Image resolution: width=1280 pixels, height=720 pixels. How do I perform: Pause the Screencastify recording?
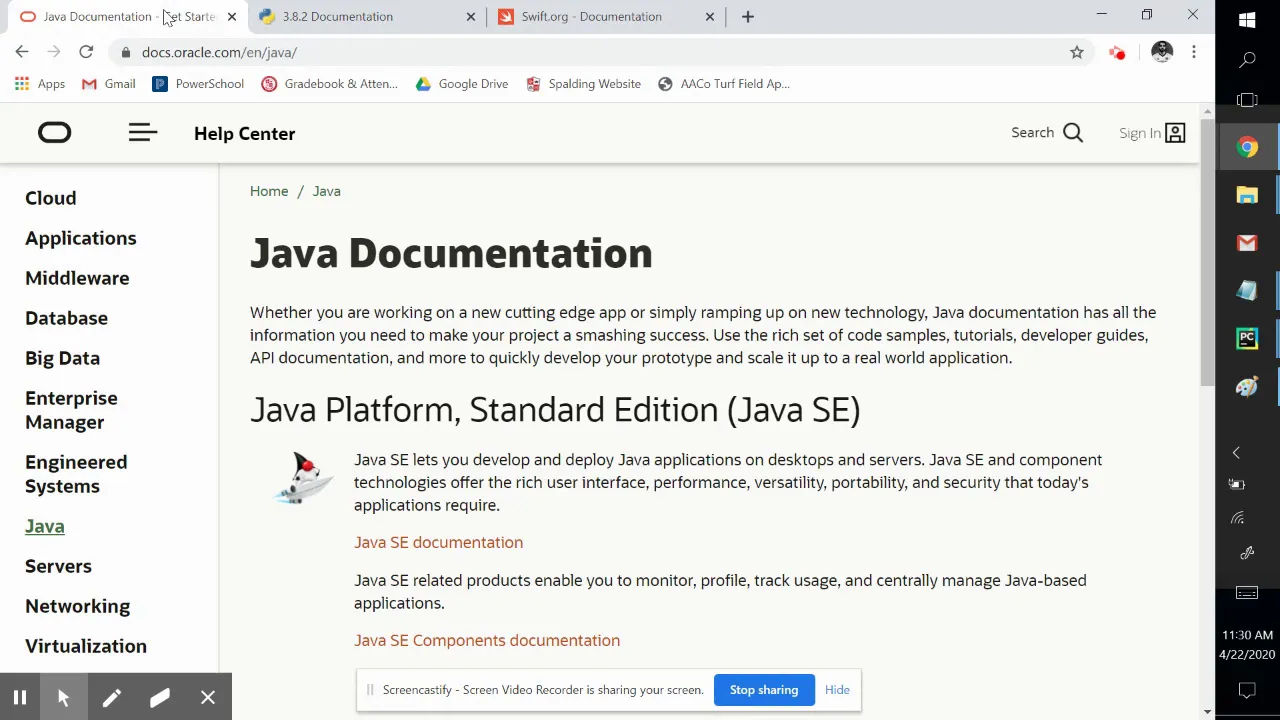click(19, 697)
